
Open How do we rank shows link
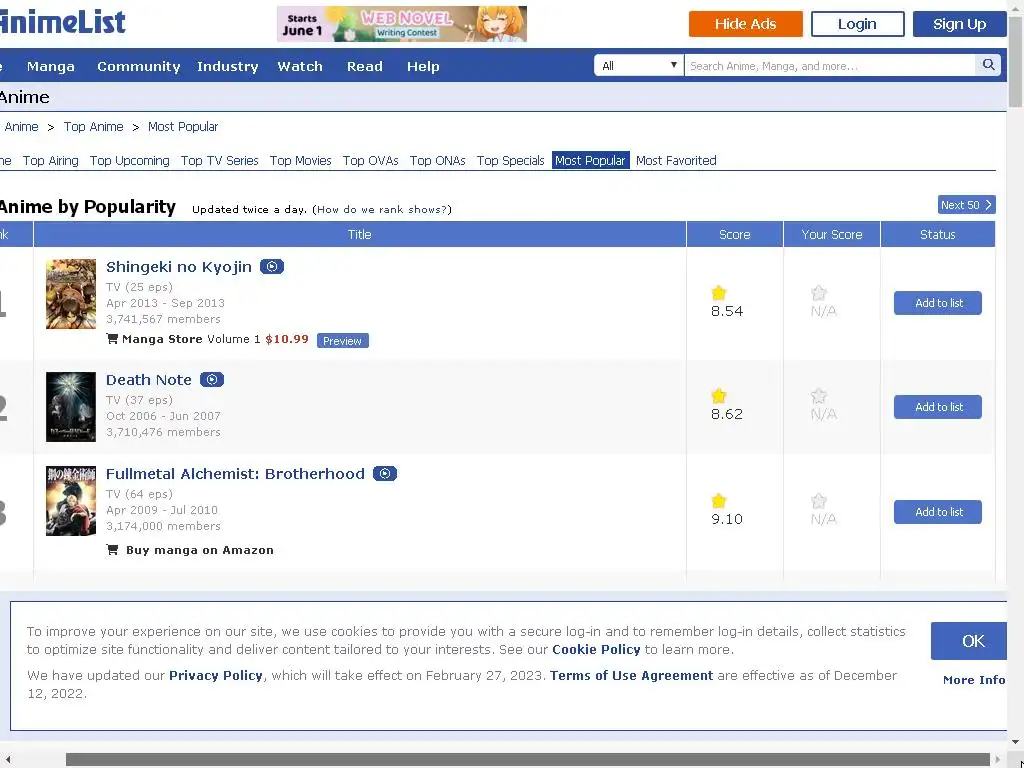click(x=382, y=210)
